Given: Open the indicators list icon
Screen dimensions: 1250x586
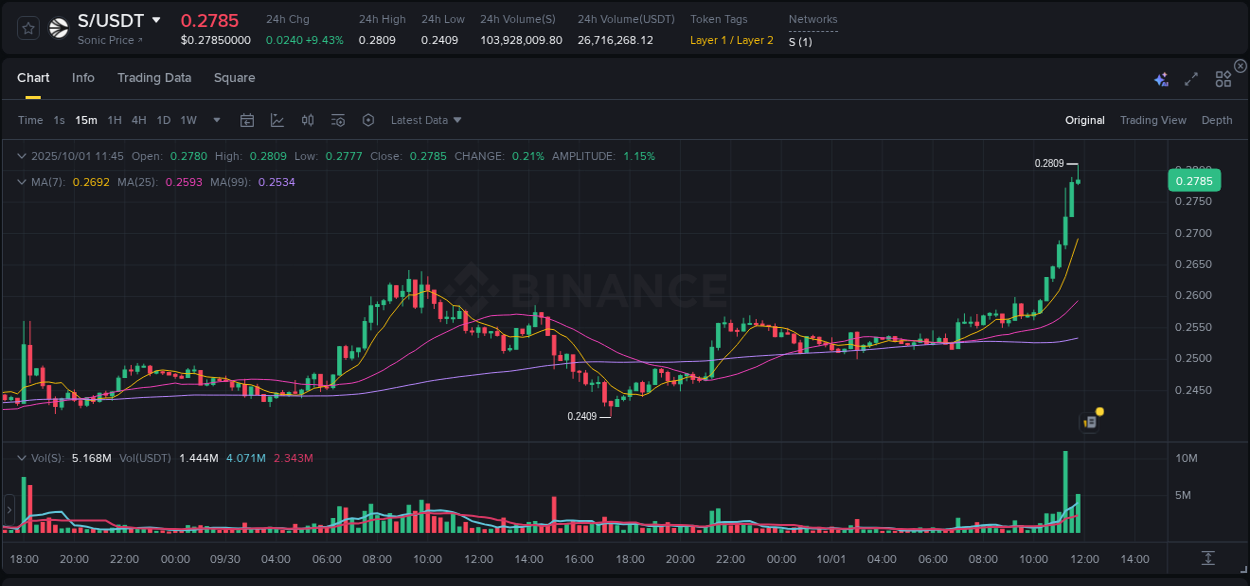Looking at the screenshot, I should click(x=338, y=120).
